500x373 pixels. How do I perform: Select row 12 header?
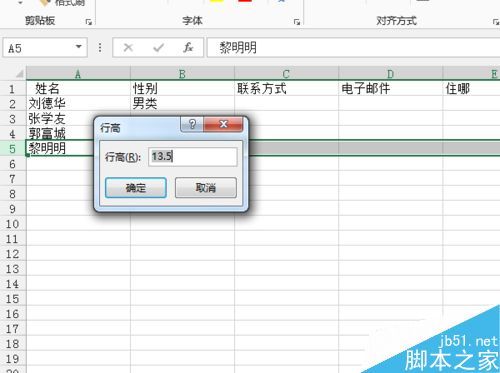tap(13, 254)
